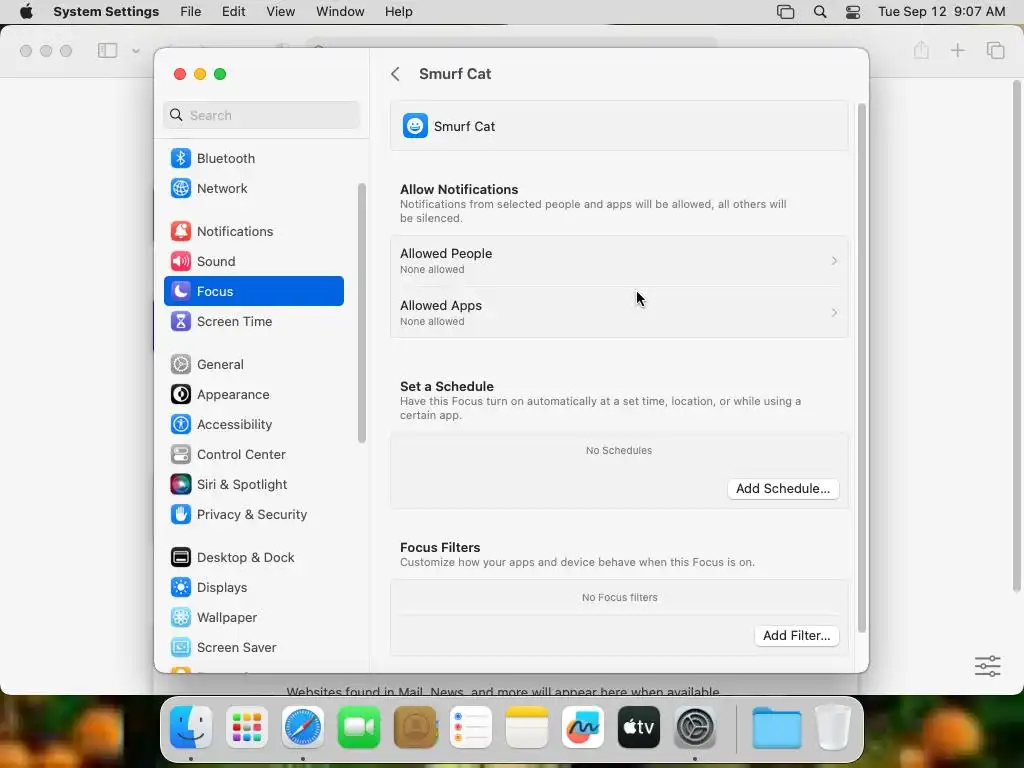This screenshot has height=768, width=1024.
Task: Open the Edit menu
Action: 233,12
